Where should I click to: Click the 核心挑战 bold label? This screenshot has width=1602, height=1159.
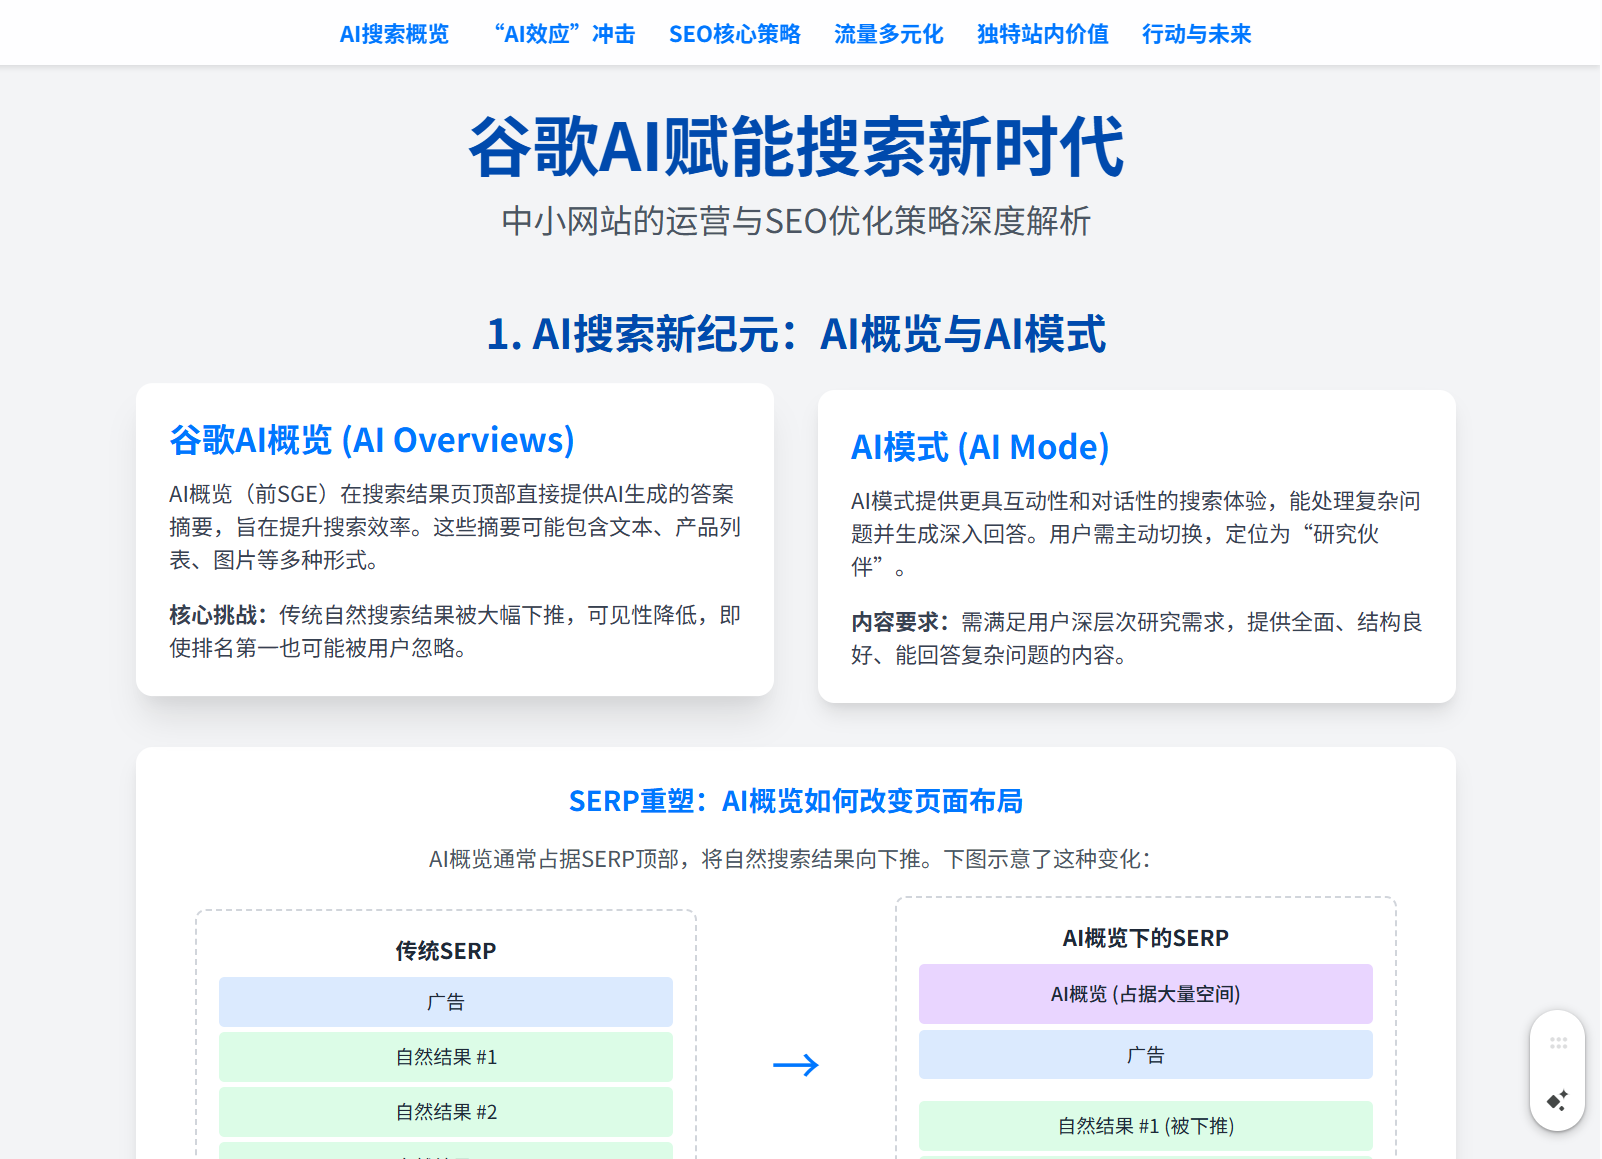click(218, 615)
